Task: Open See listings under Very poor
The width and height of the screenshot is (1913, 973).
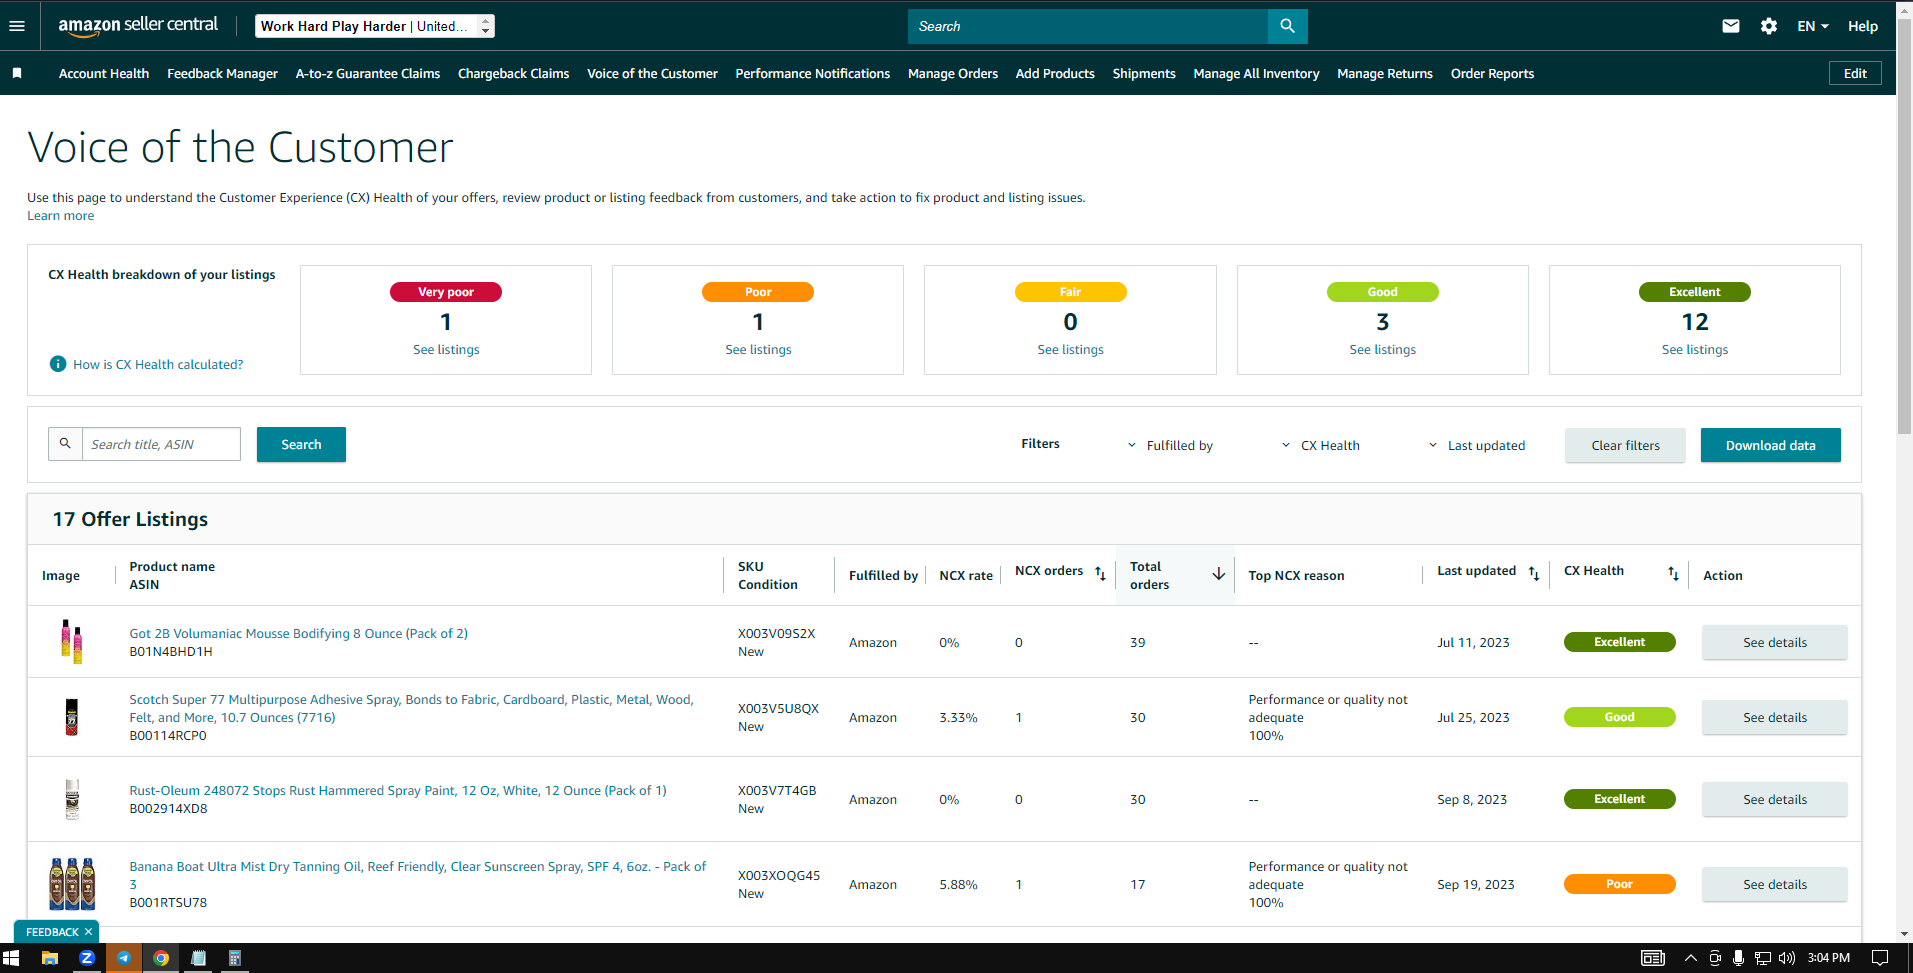Action: tap(446, 349)
